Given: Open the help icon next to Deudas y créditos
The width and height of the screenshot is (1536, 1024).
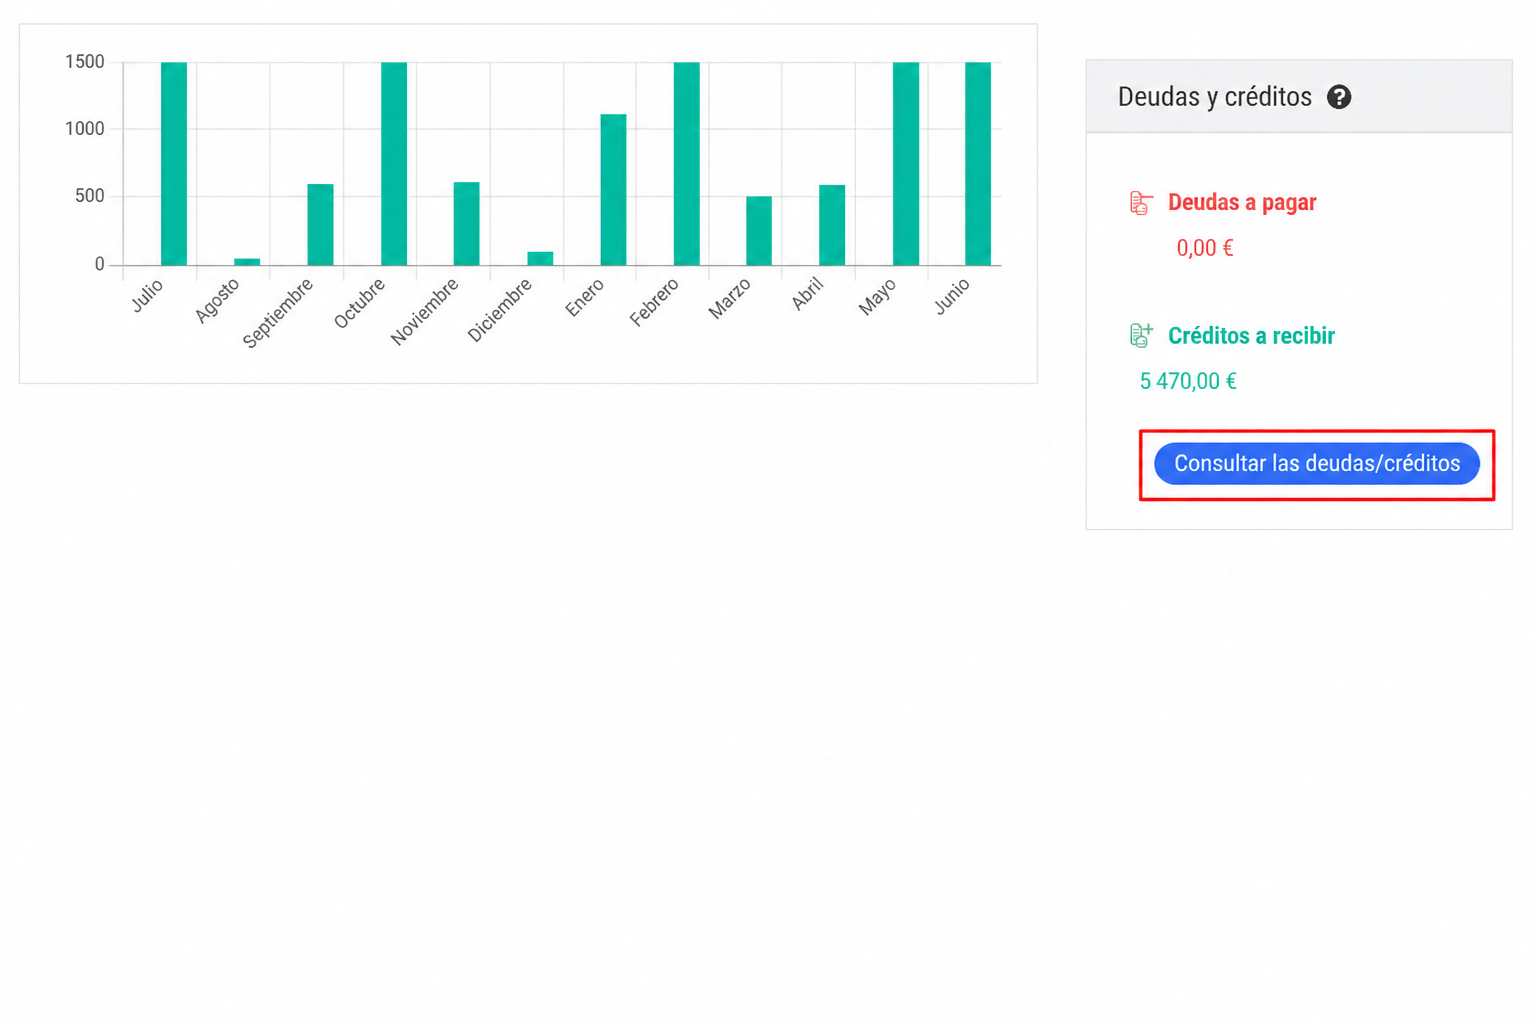Looking at the screenshot, I should (x=1339, y=97).
